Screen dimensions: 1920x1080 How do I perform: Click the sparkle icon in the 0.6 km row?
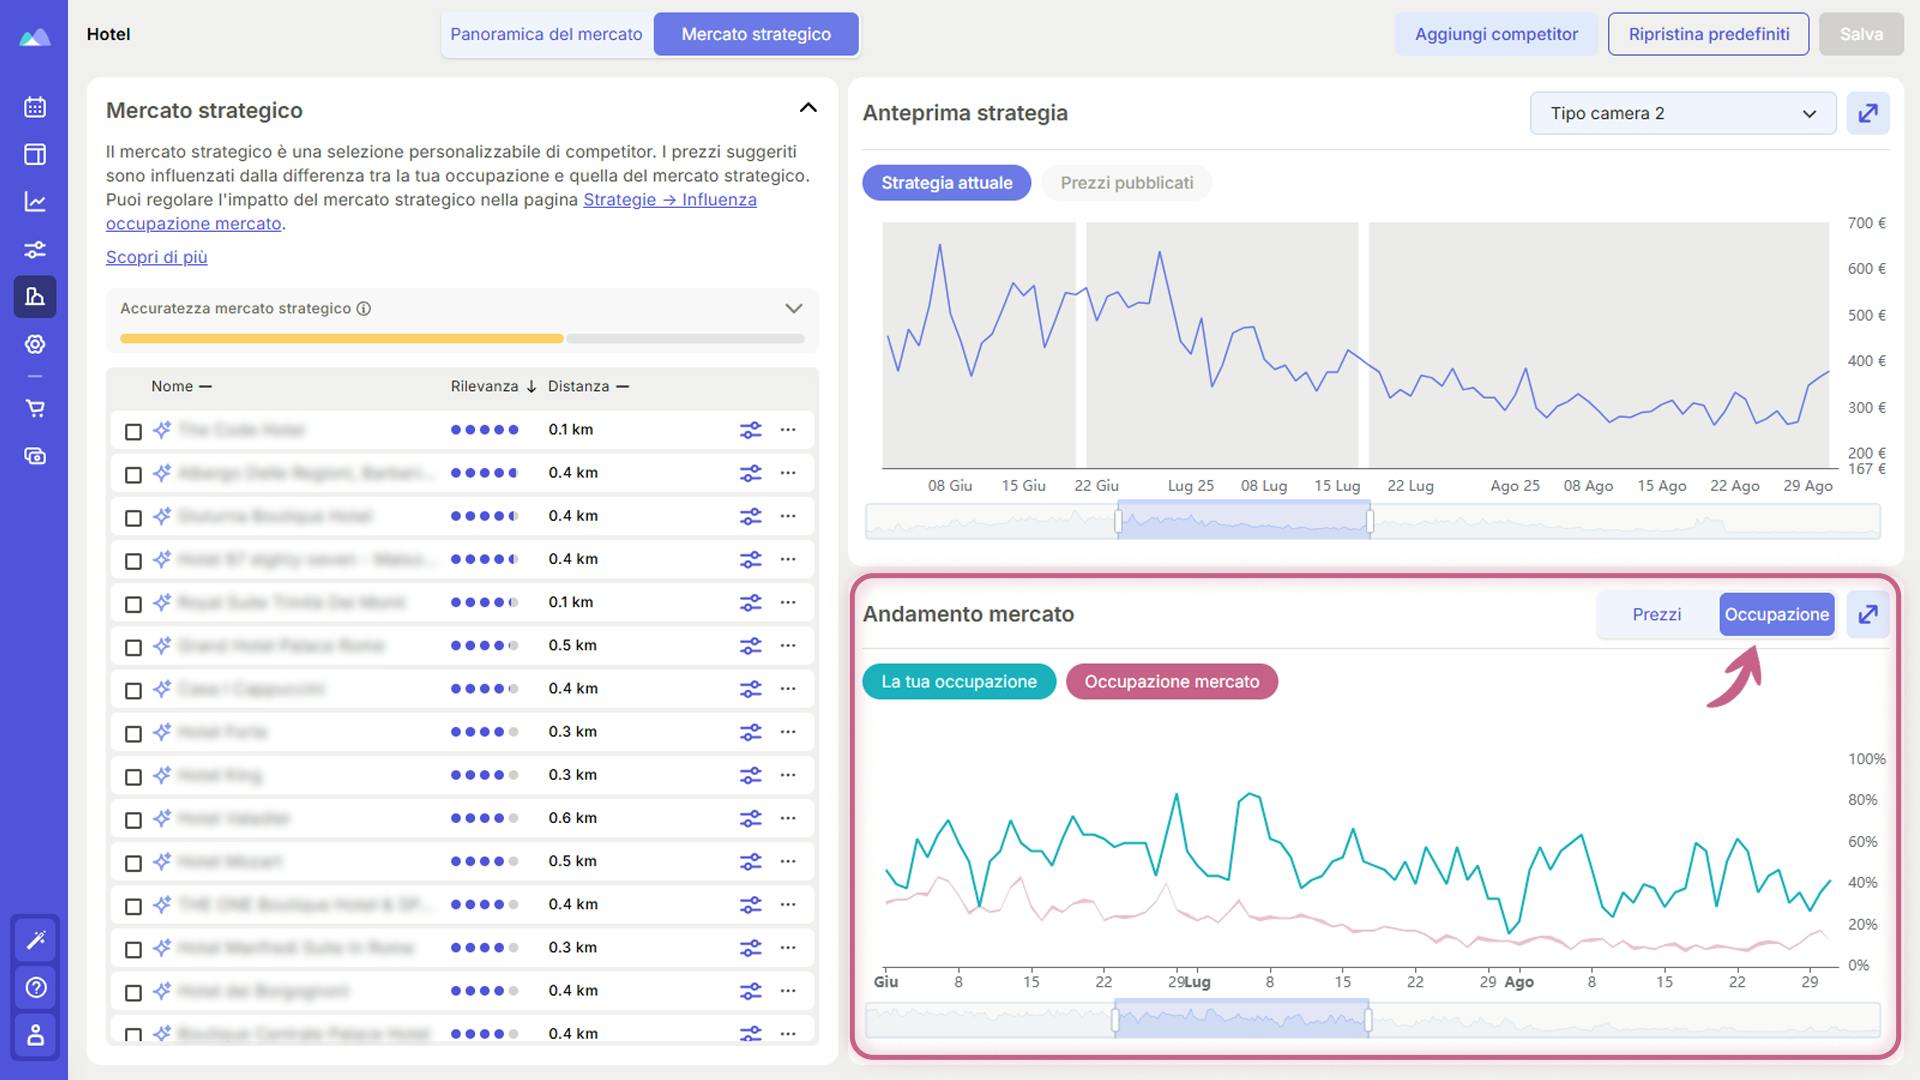click(x=162, y=818)
